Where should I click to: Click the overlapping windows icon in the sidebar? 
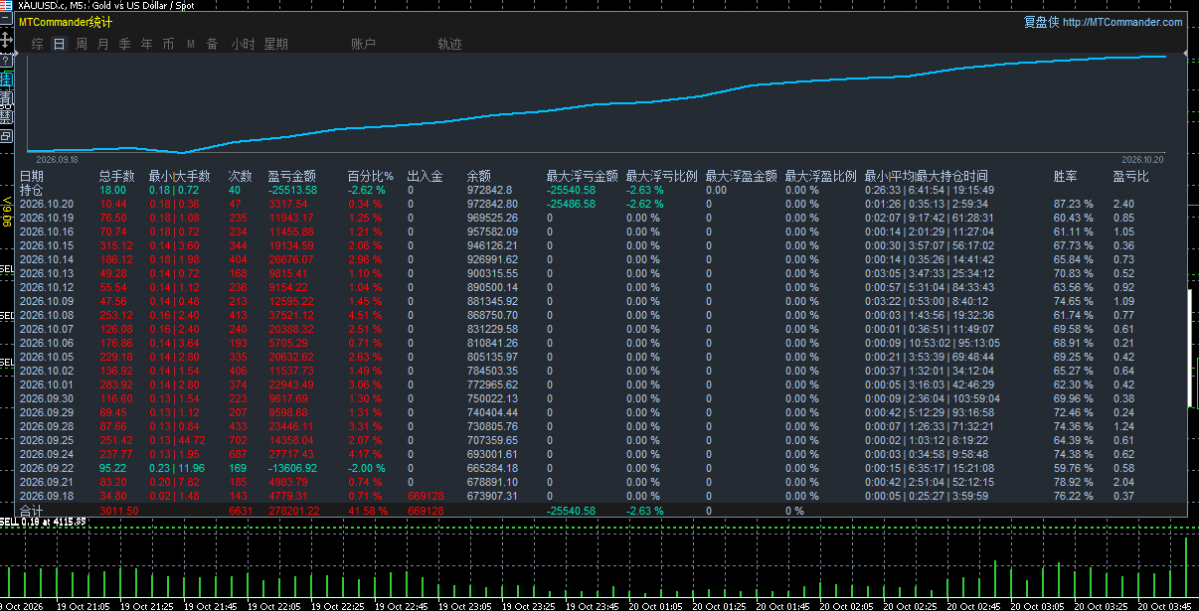pos(6,136)
